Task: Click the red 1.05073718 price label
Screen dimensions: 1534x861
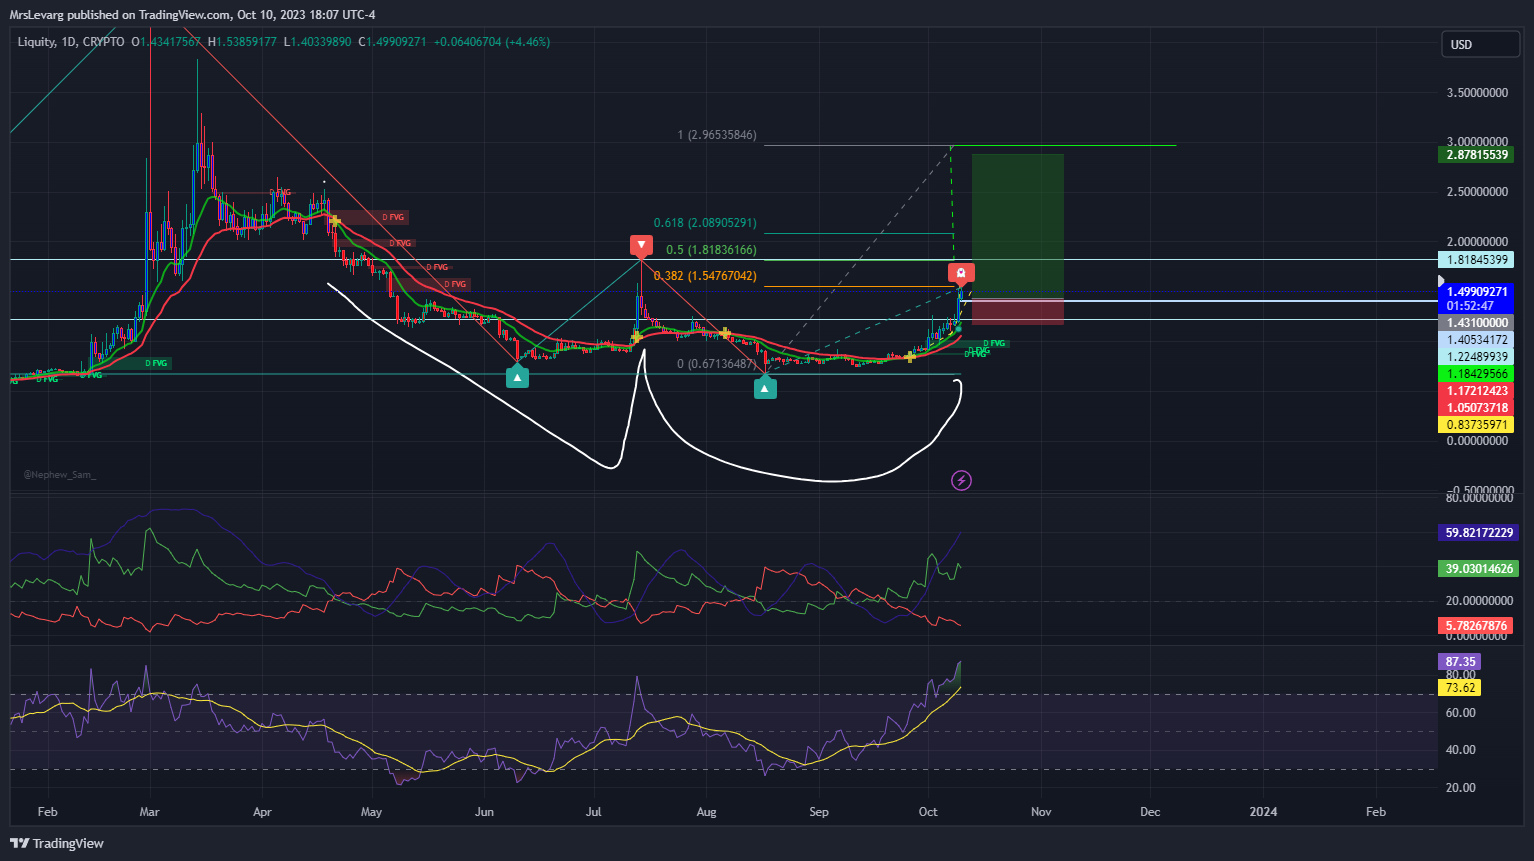Action: click(1476, 408)
